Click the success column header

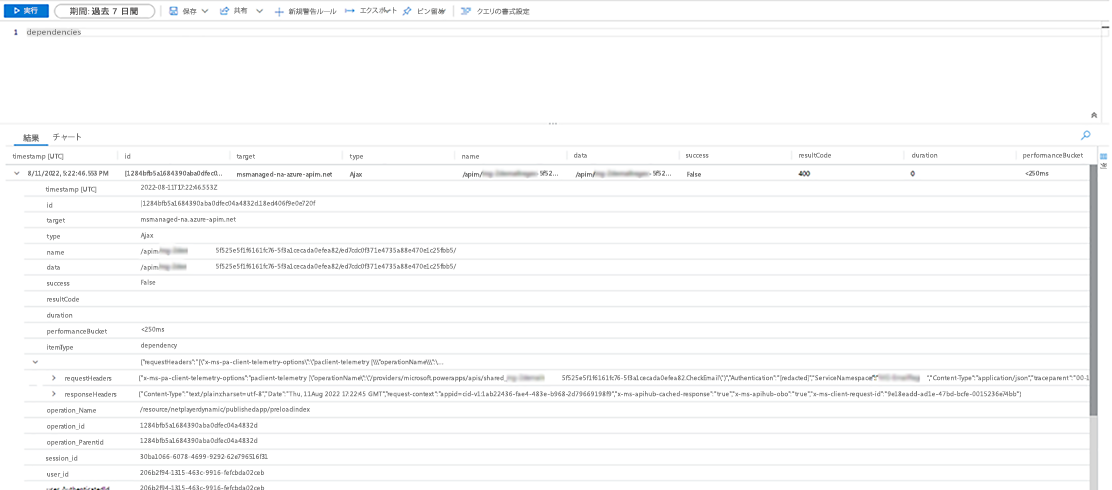pyautogui.click(x=696, y=155)
